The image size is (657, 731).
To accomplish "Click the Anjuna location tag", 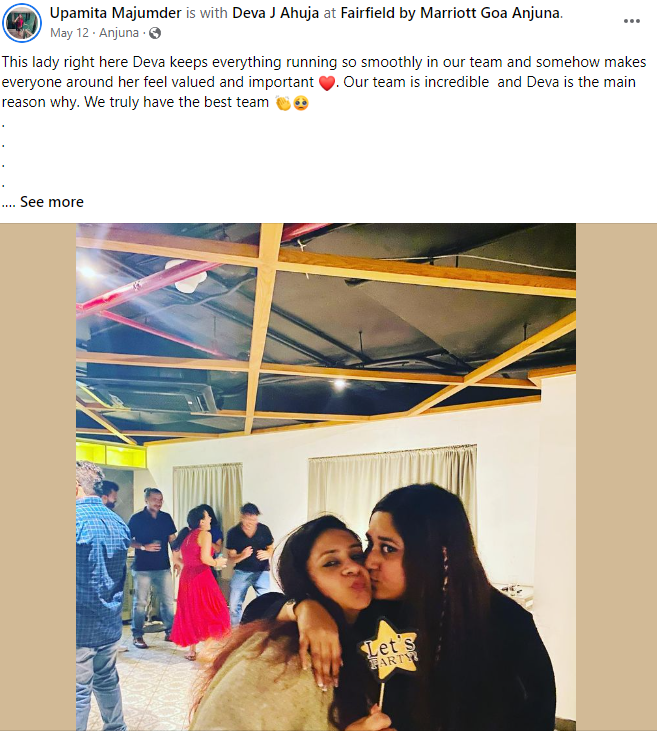I will click(x=119, y=33).
